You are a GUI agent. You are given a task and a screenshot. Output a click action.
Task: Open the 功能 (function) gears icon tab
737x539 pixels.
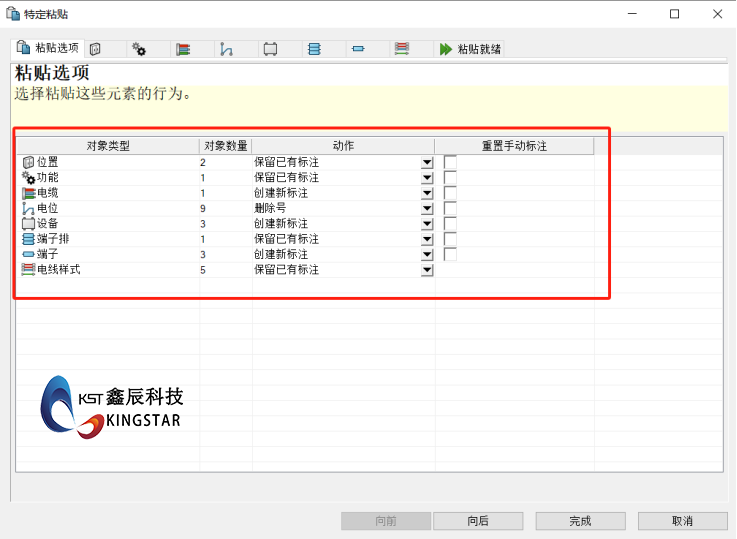click(x=139, y=49)
